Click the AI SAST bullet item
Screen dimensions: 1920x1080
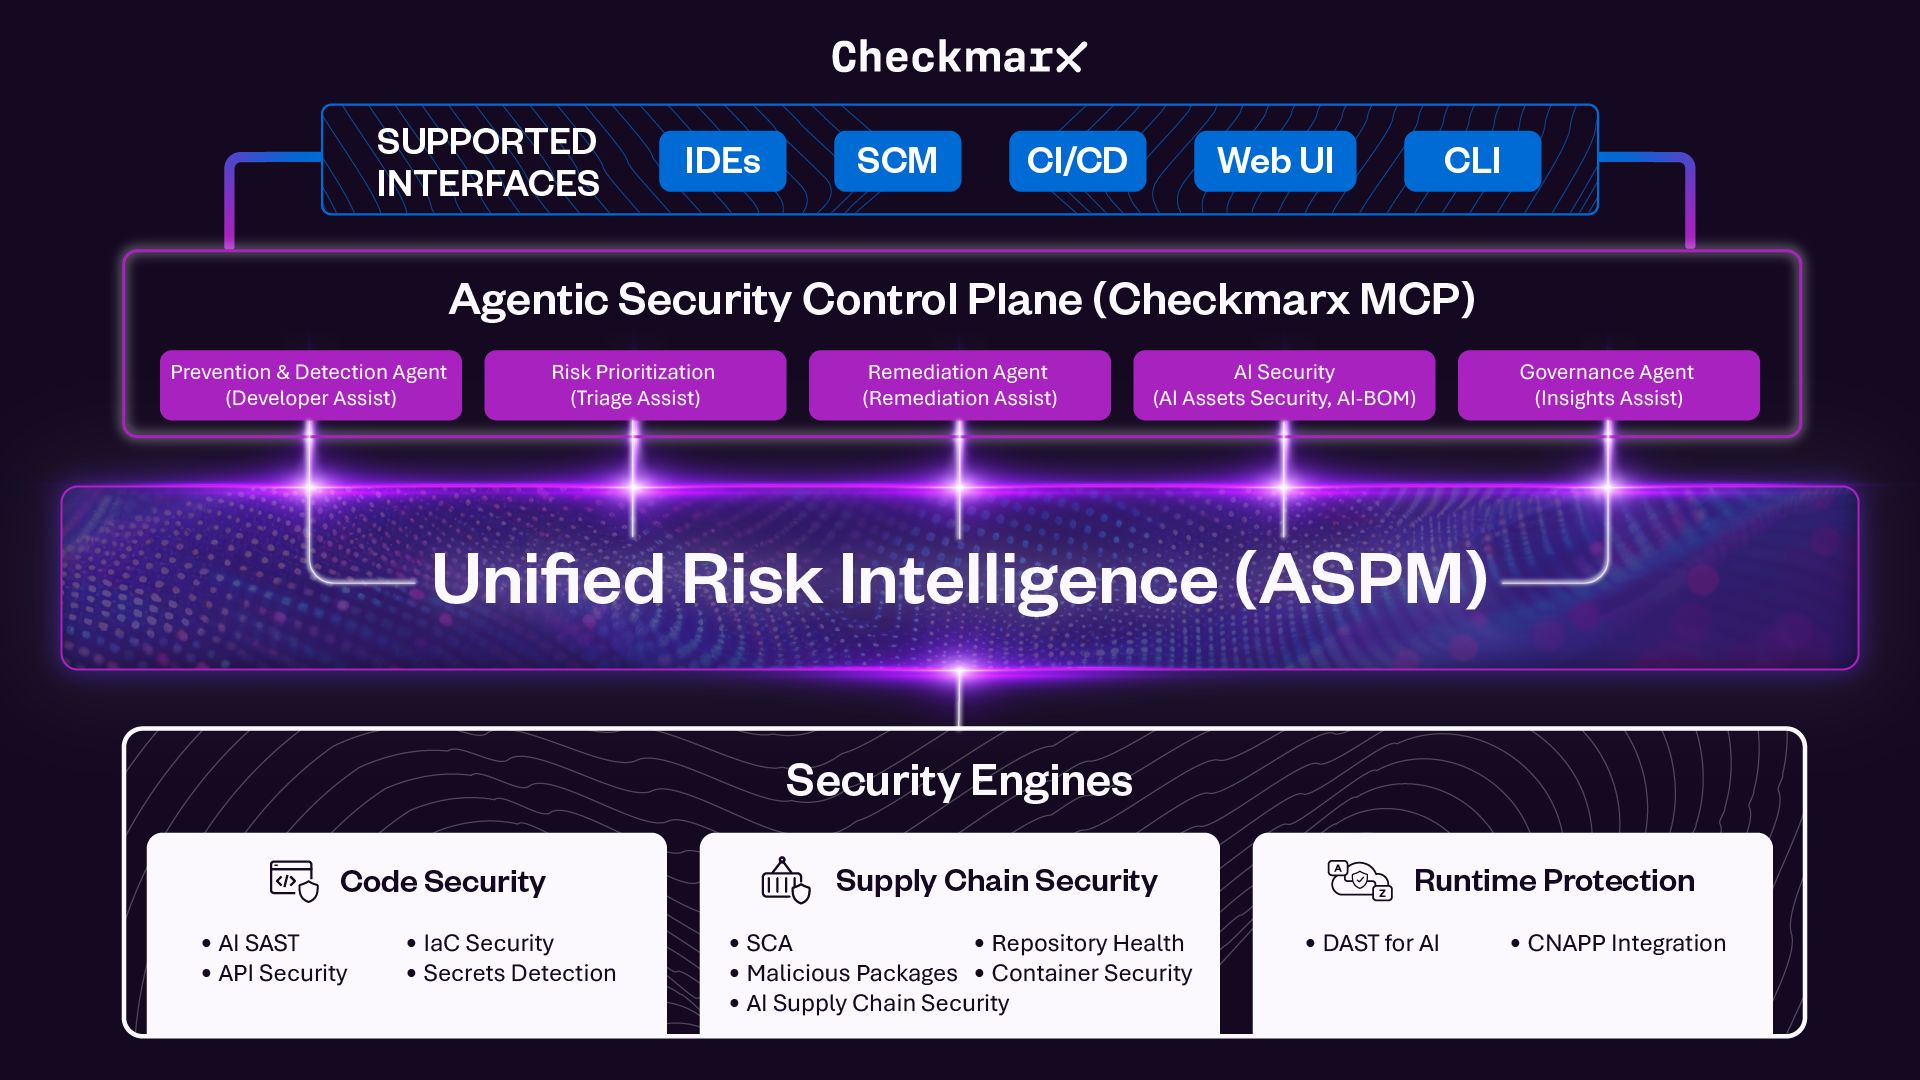(258, 943)
